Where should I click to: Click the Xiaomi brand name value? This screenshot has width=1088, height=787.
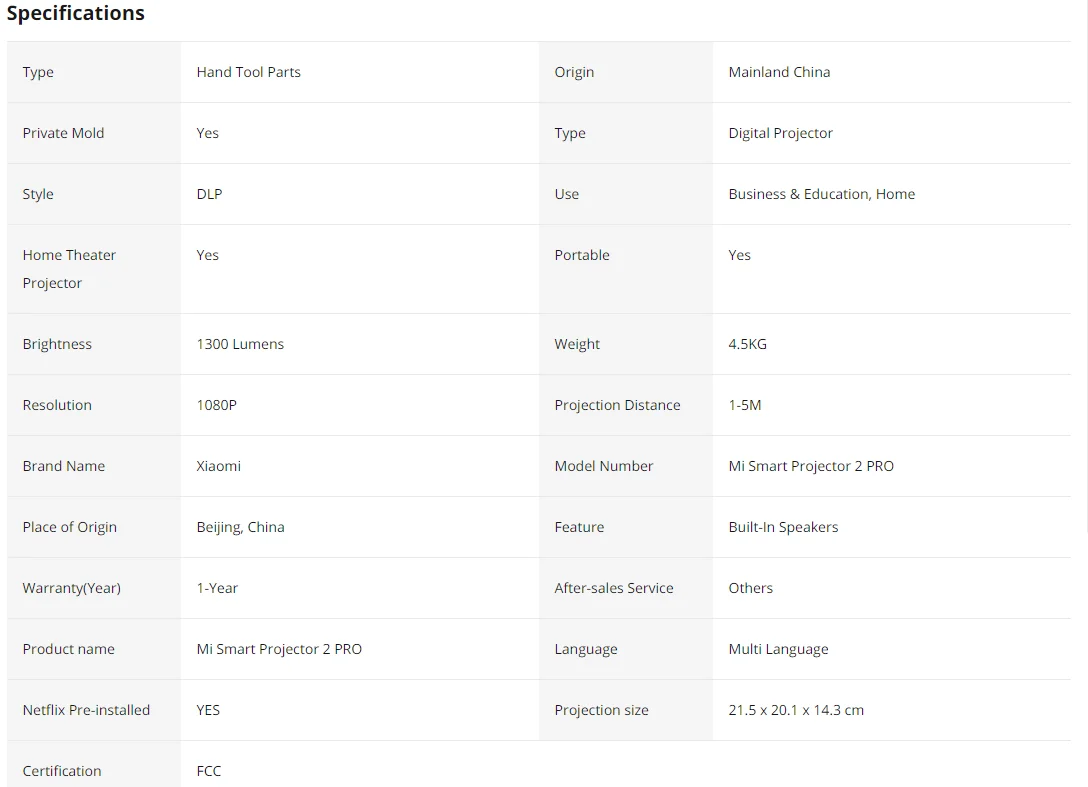click(x=218, y=466)
